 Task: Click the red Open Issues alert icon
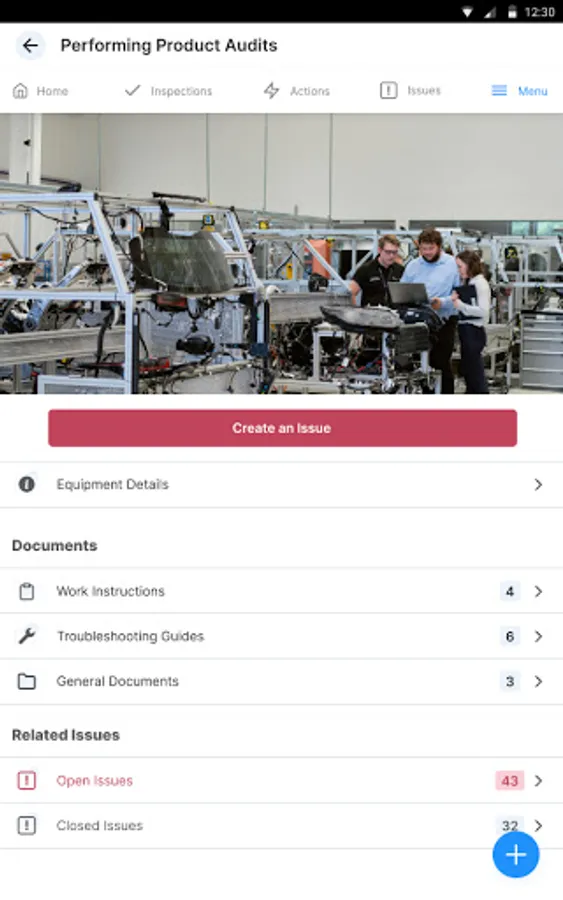[26, 781]
